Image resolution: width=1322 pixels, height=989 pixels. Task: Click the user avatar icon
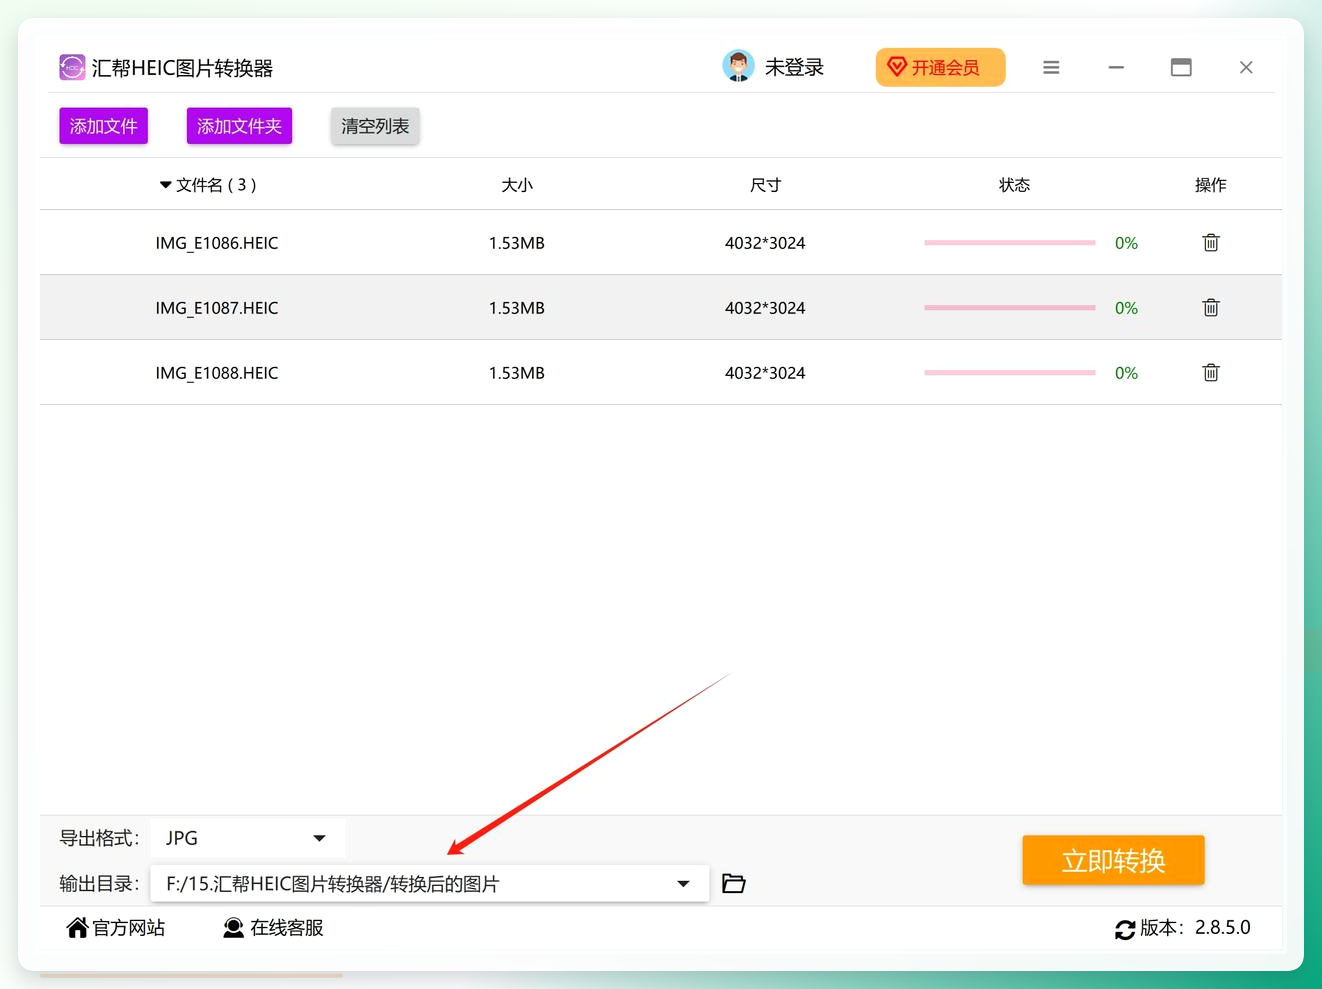coord(738,67)
